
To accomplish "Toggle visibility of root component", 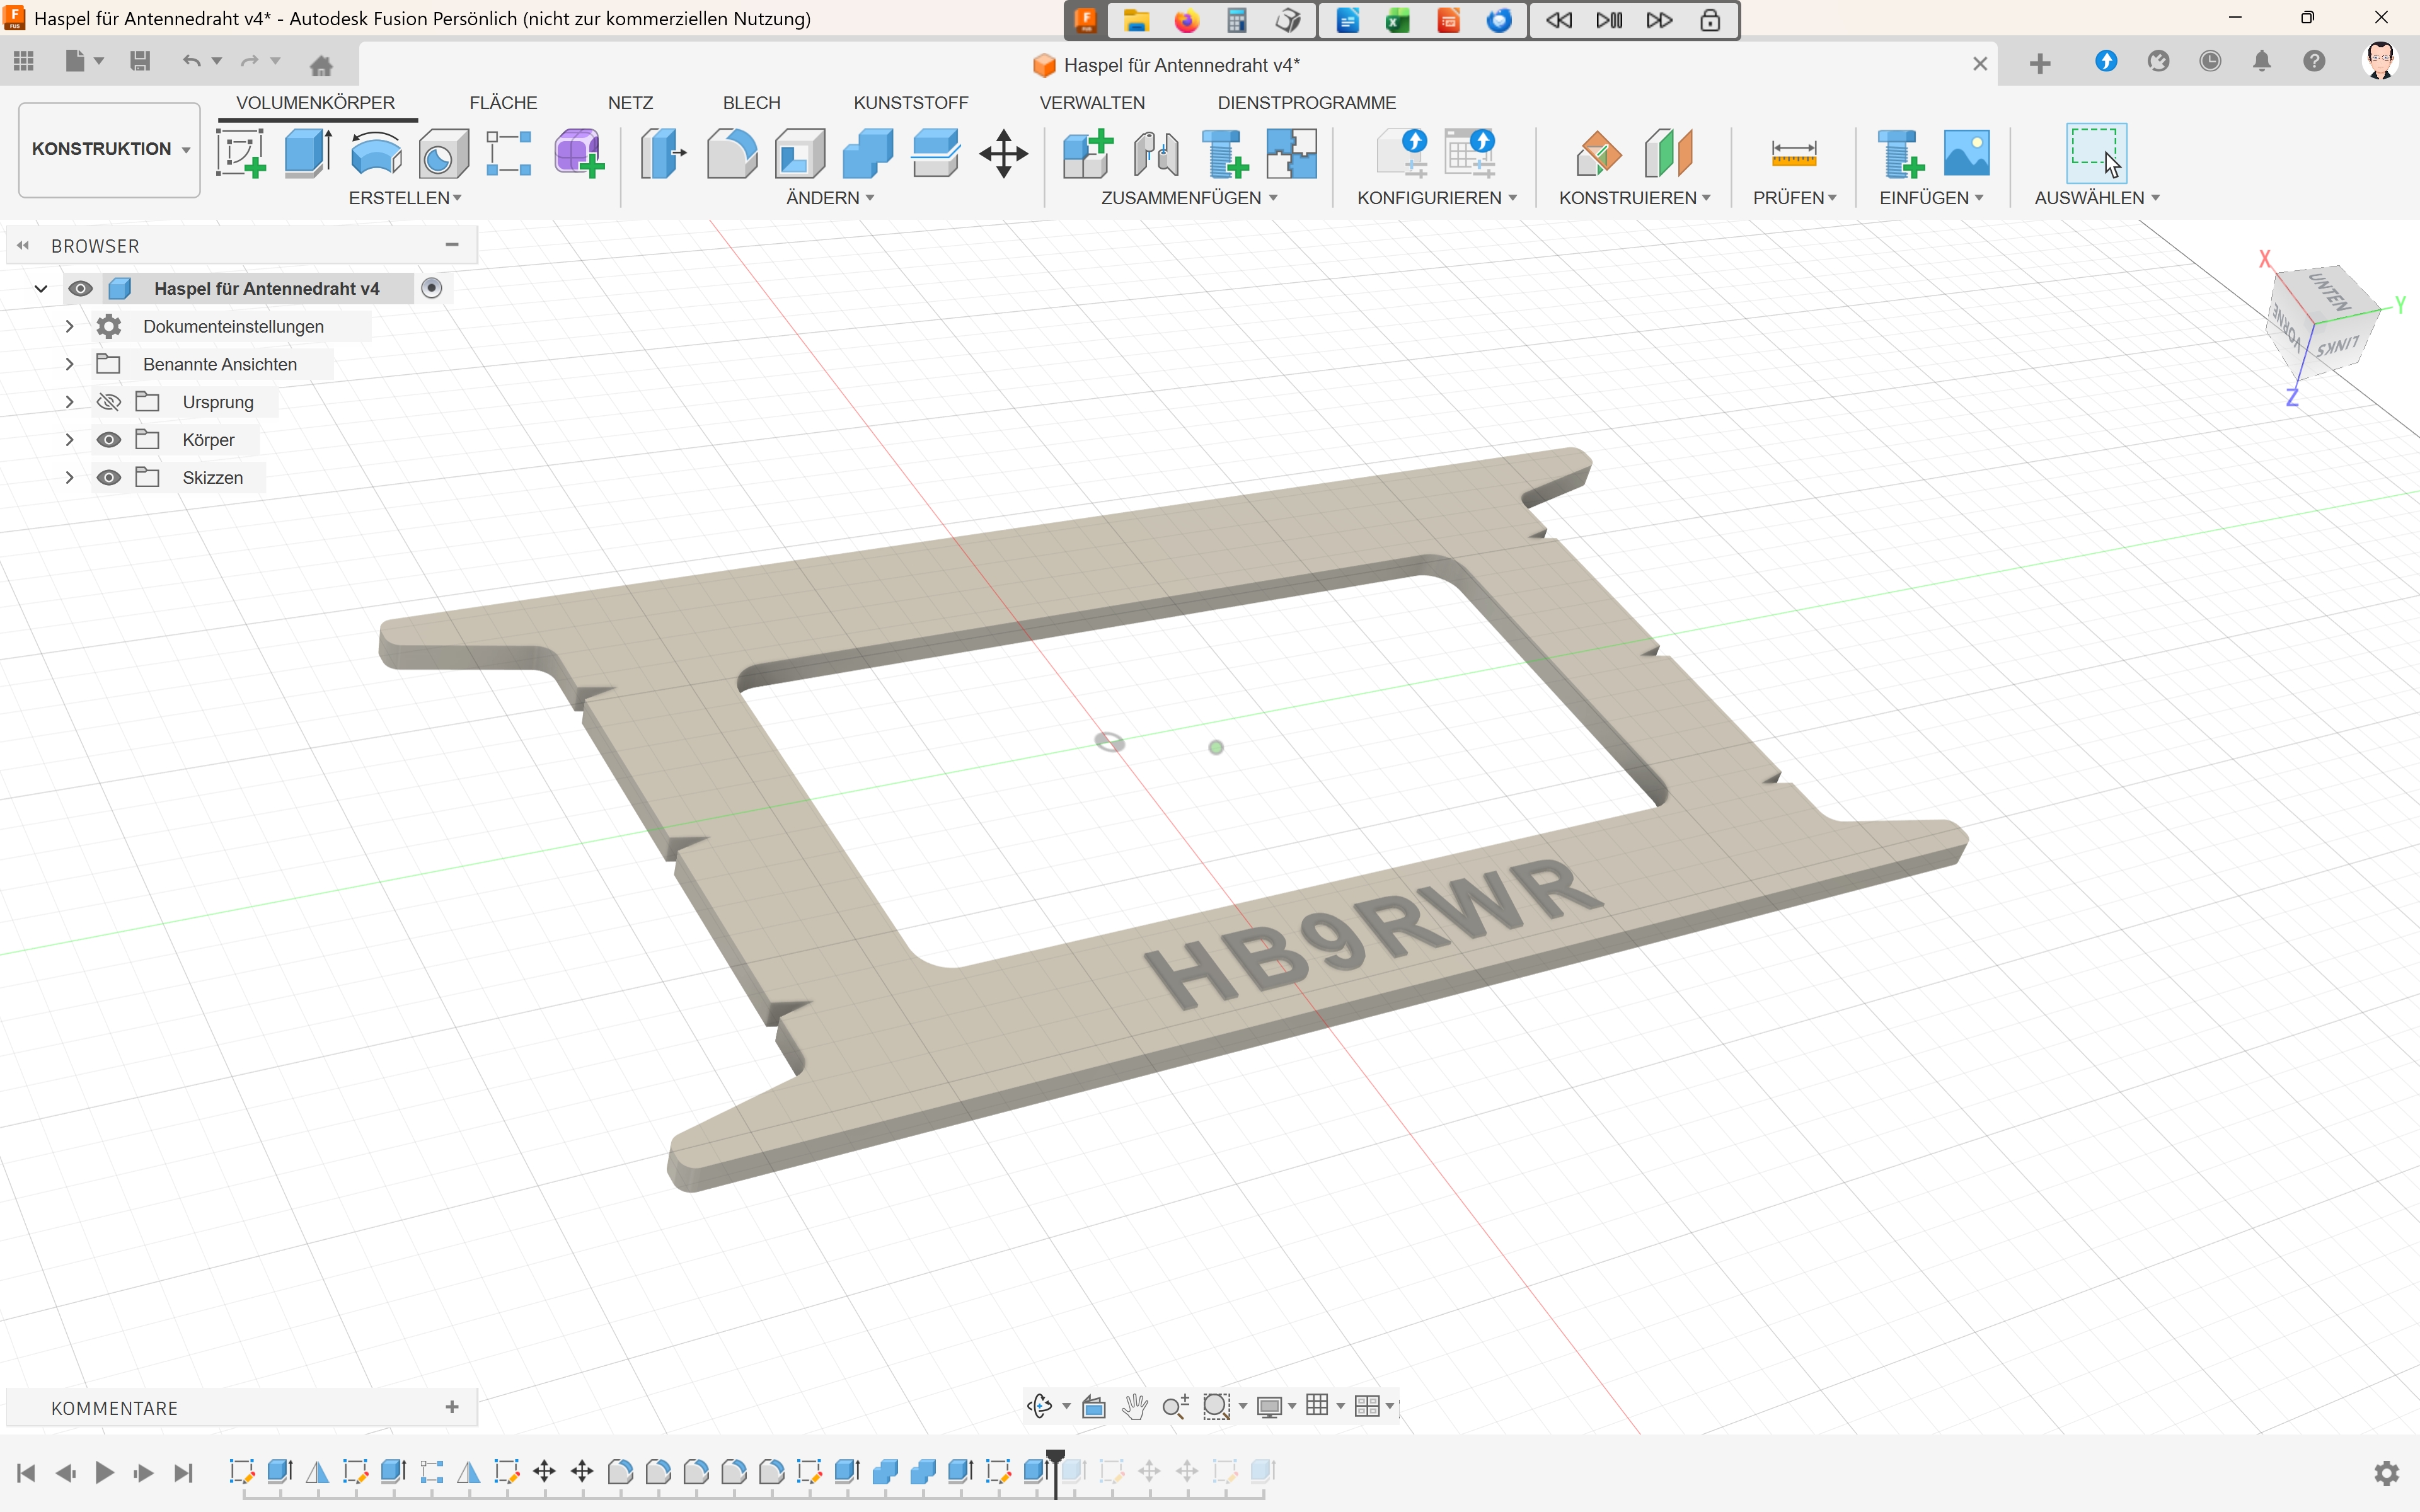I will click(x=81, y=289).
